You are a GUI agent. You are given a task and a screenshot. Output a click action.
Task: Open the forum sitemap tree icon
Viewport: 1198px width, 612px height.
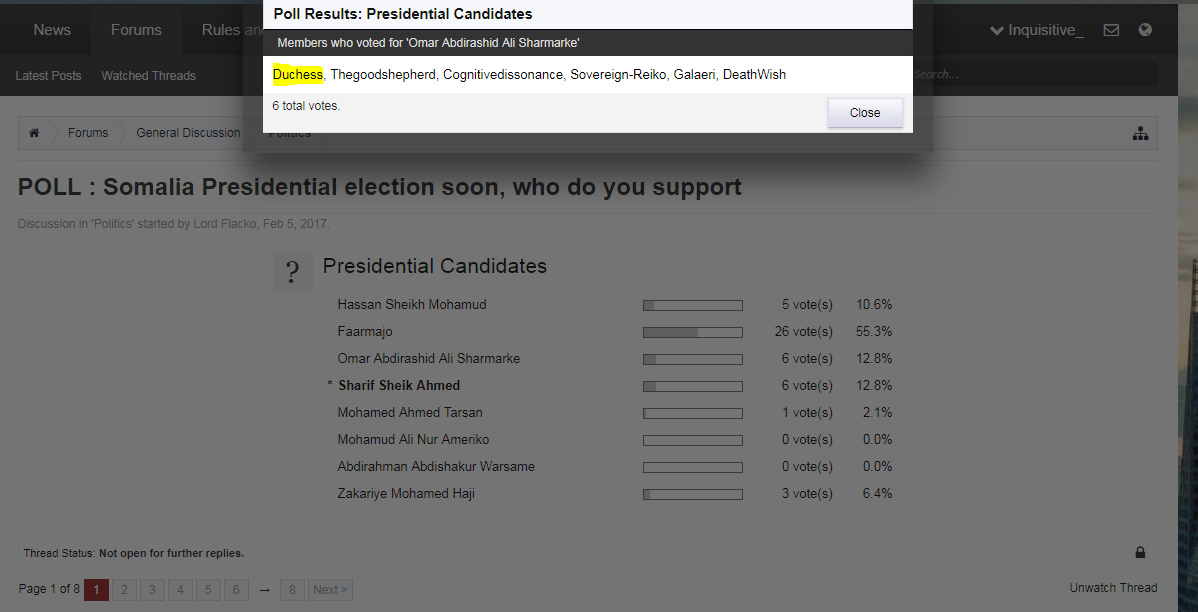pyautogui.click(x=1140, y=133)
